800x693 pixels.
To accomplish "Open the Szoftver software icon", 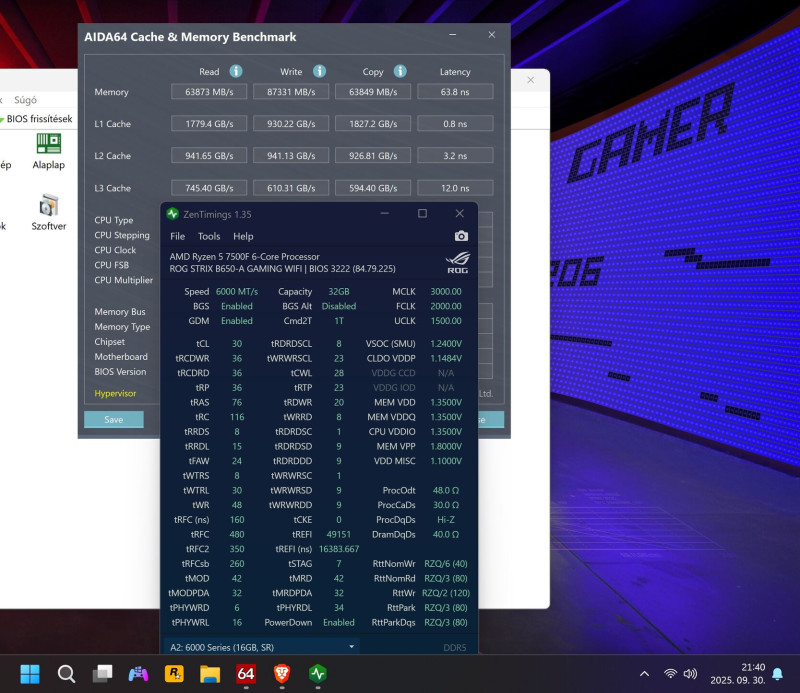I will [x=48, y=213].
